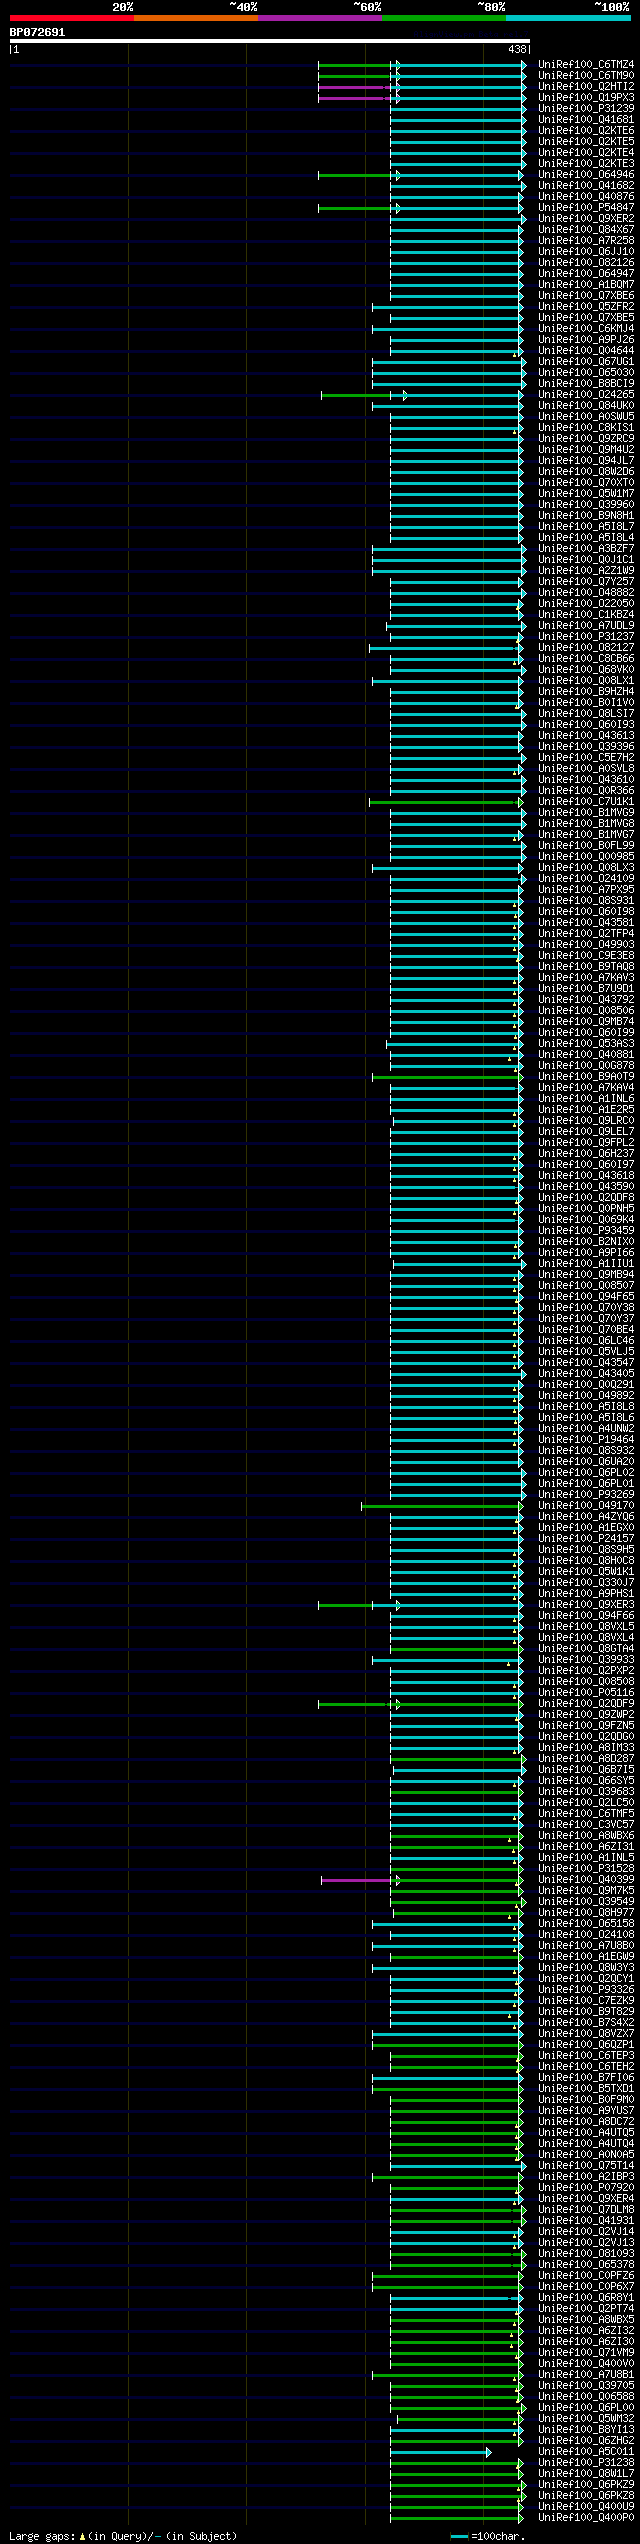Open hit UniRef100_Q41681
Screen dimensions: 640x2544
[586, 120]
